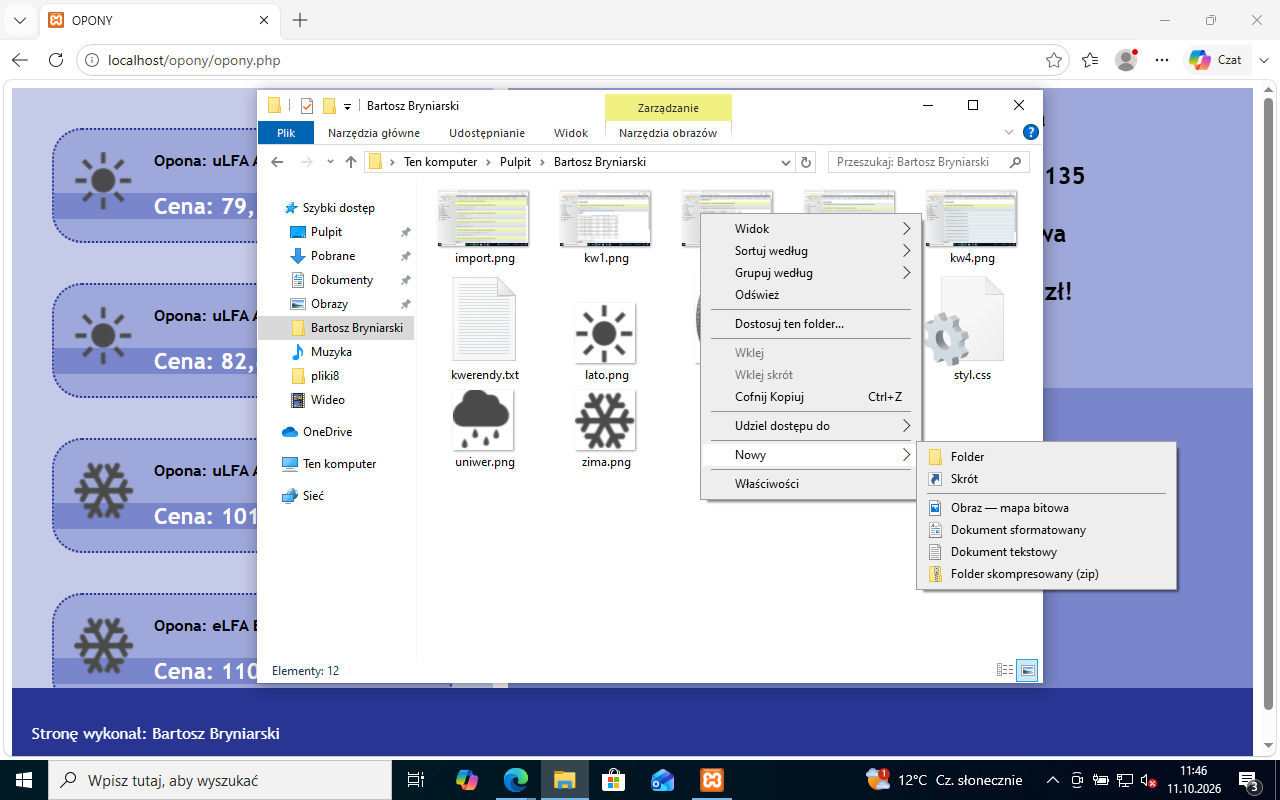This screenshot has width=1280, height=800.
Task: Expand the Widok submenu arrow
Action: click(906, 229)
